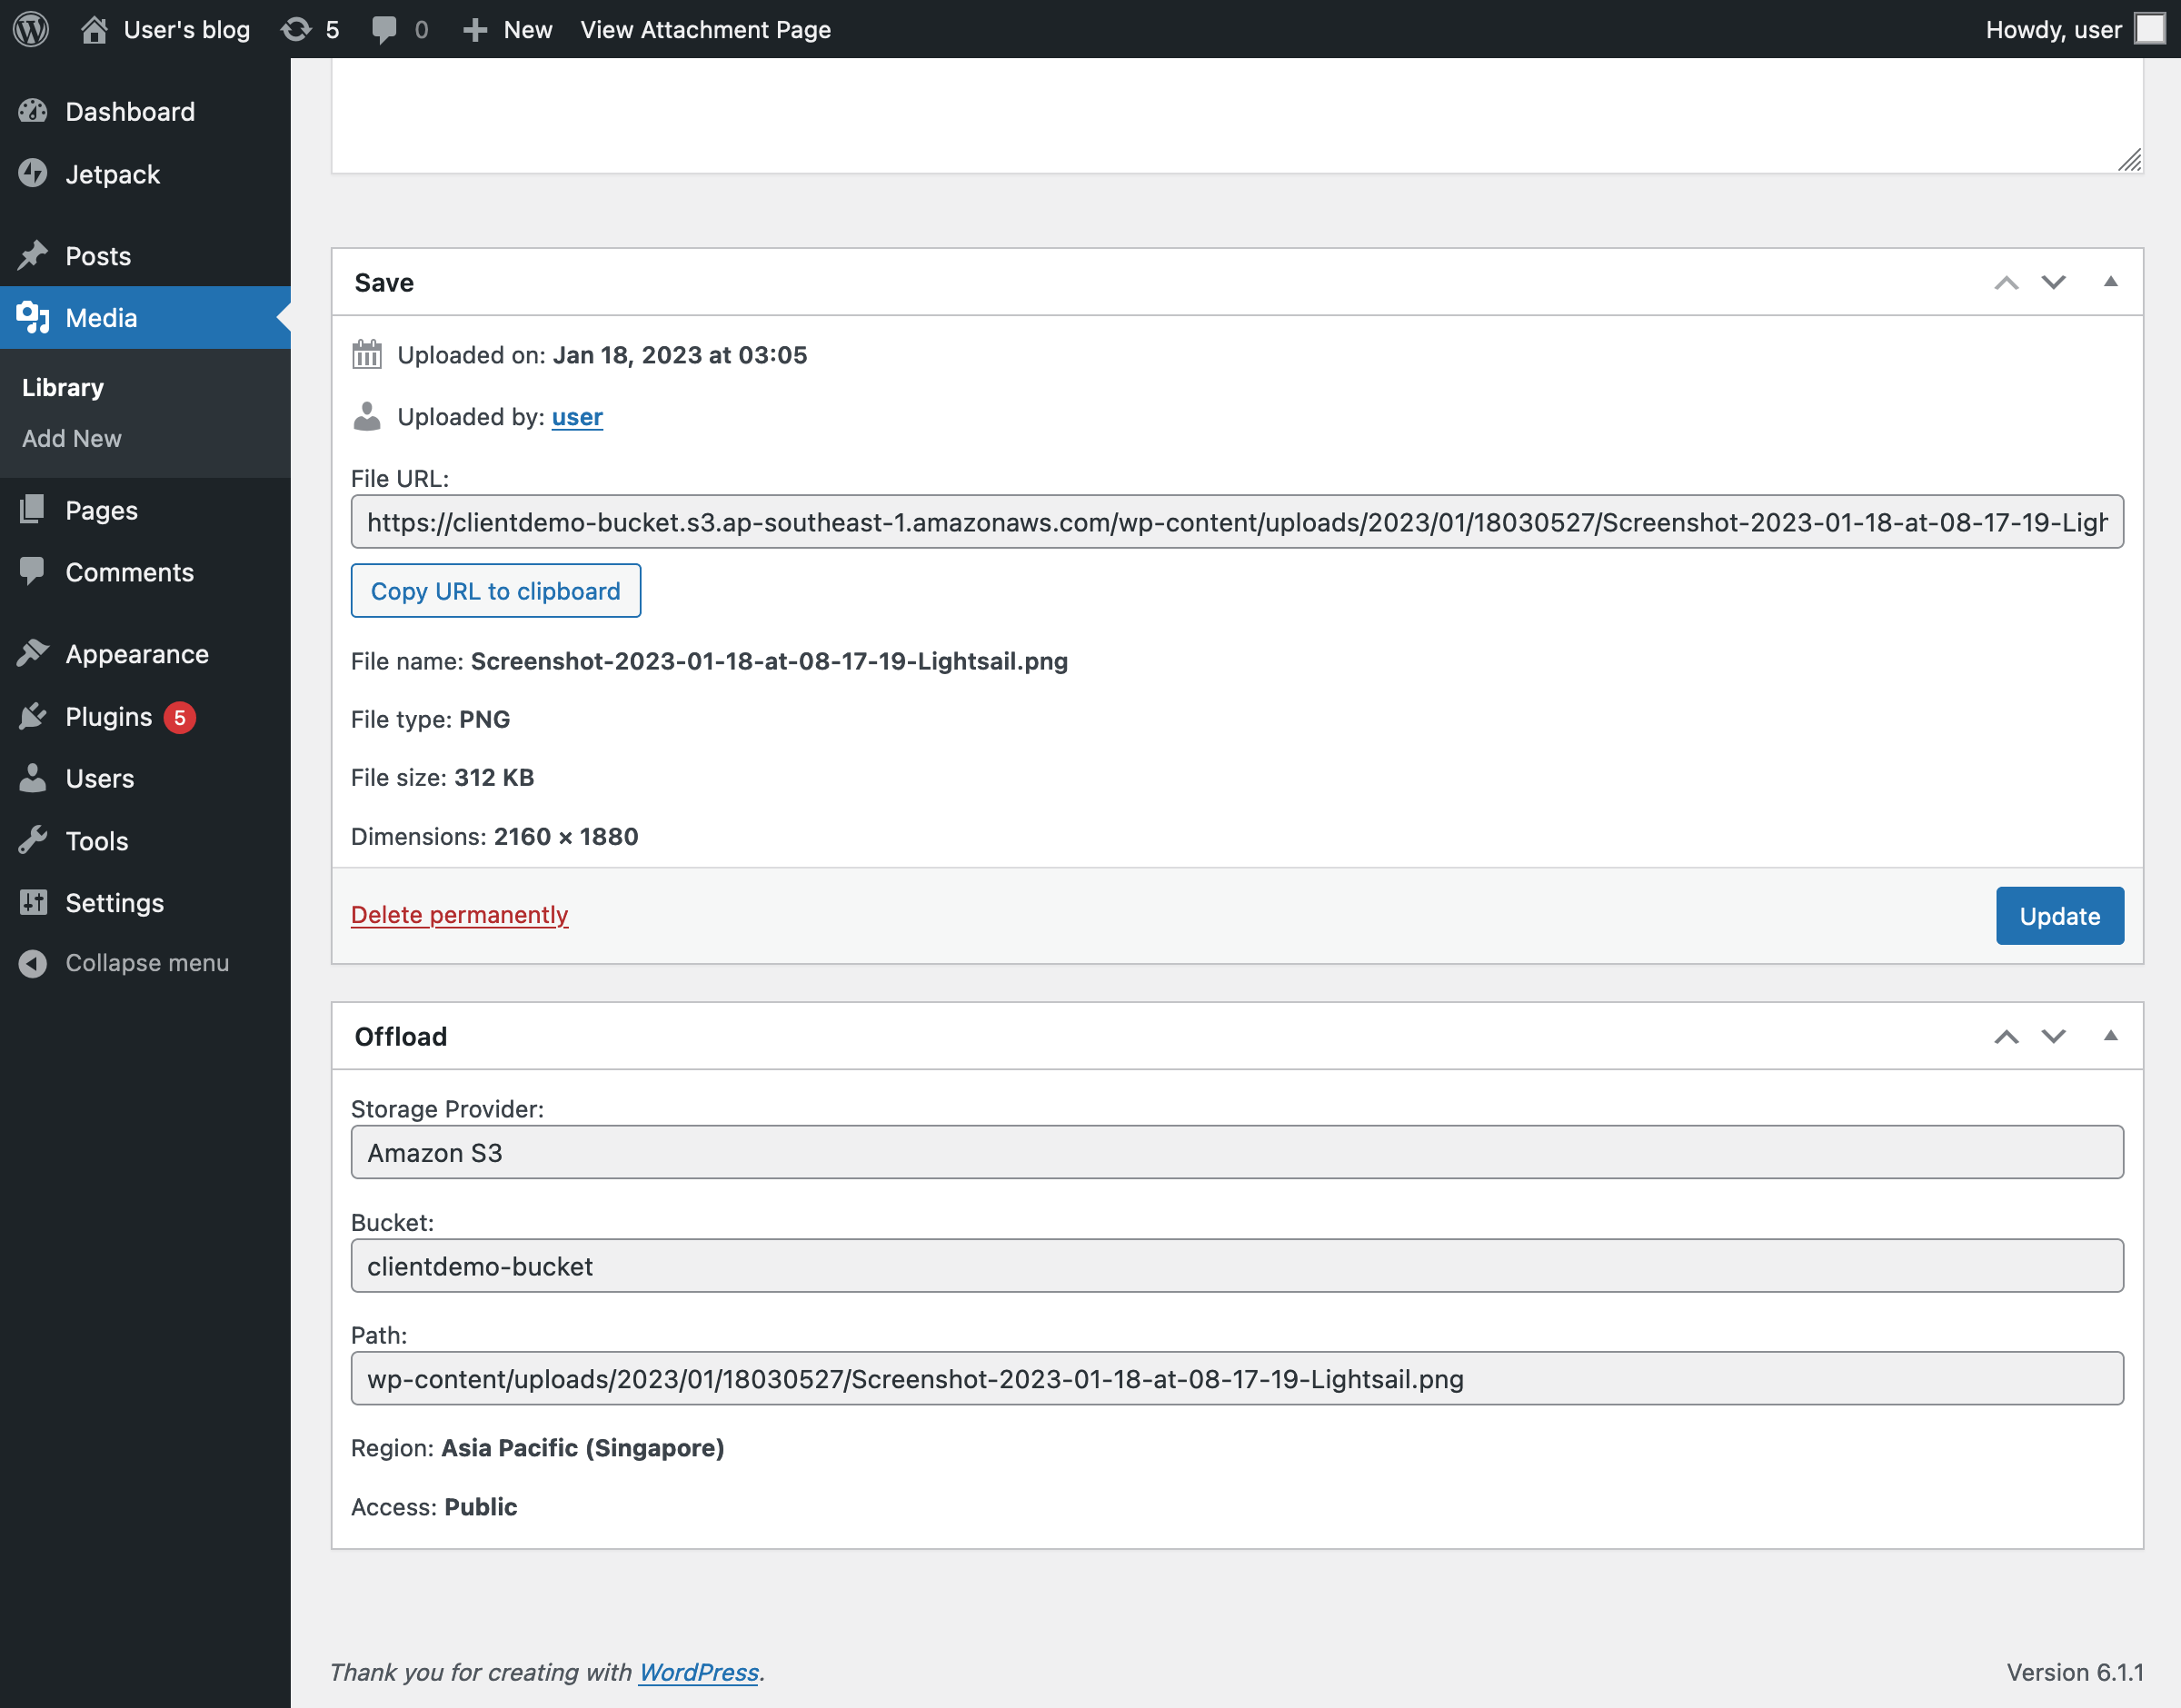Go to Plugins with 5 updates

coord(108,716)
